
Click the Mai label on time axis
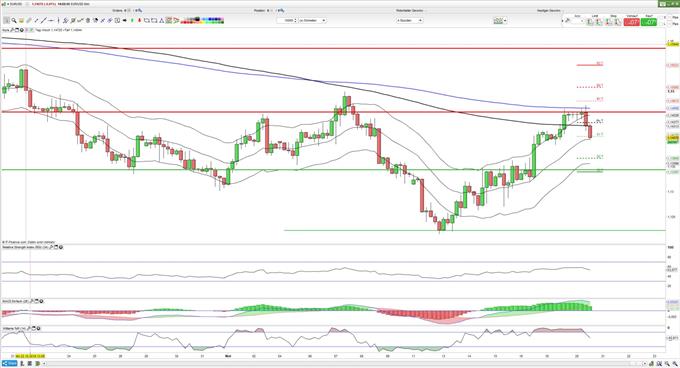(x=228, y=356)
